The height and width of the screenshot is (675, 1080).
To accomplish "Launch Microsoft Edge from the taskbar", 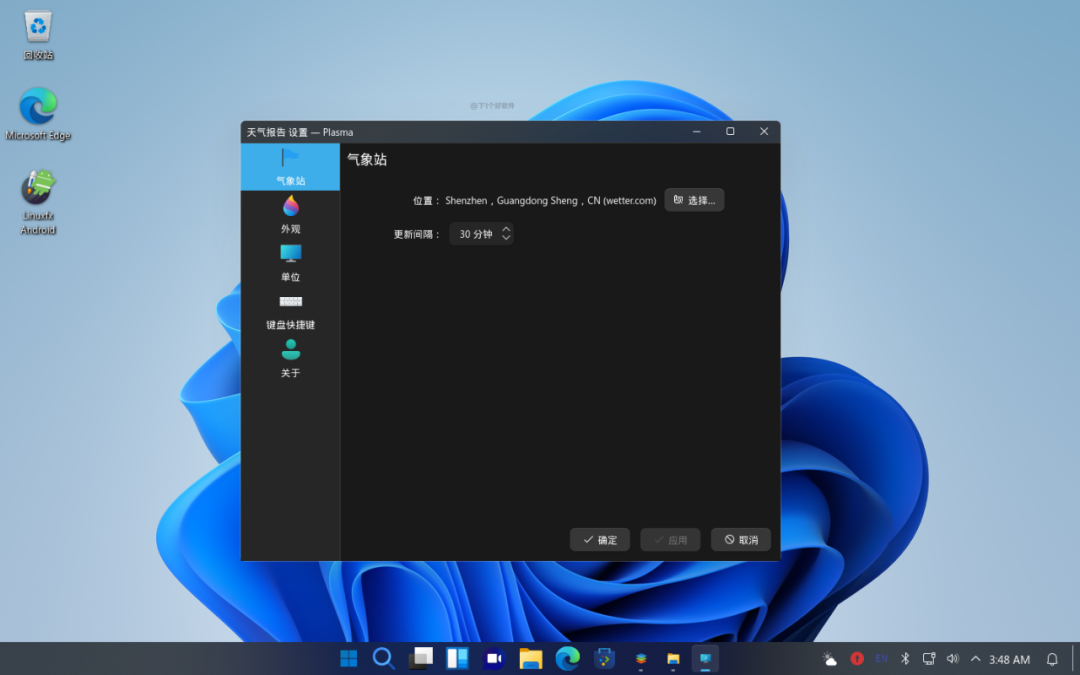I will point(567,658).
